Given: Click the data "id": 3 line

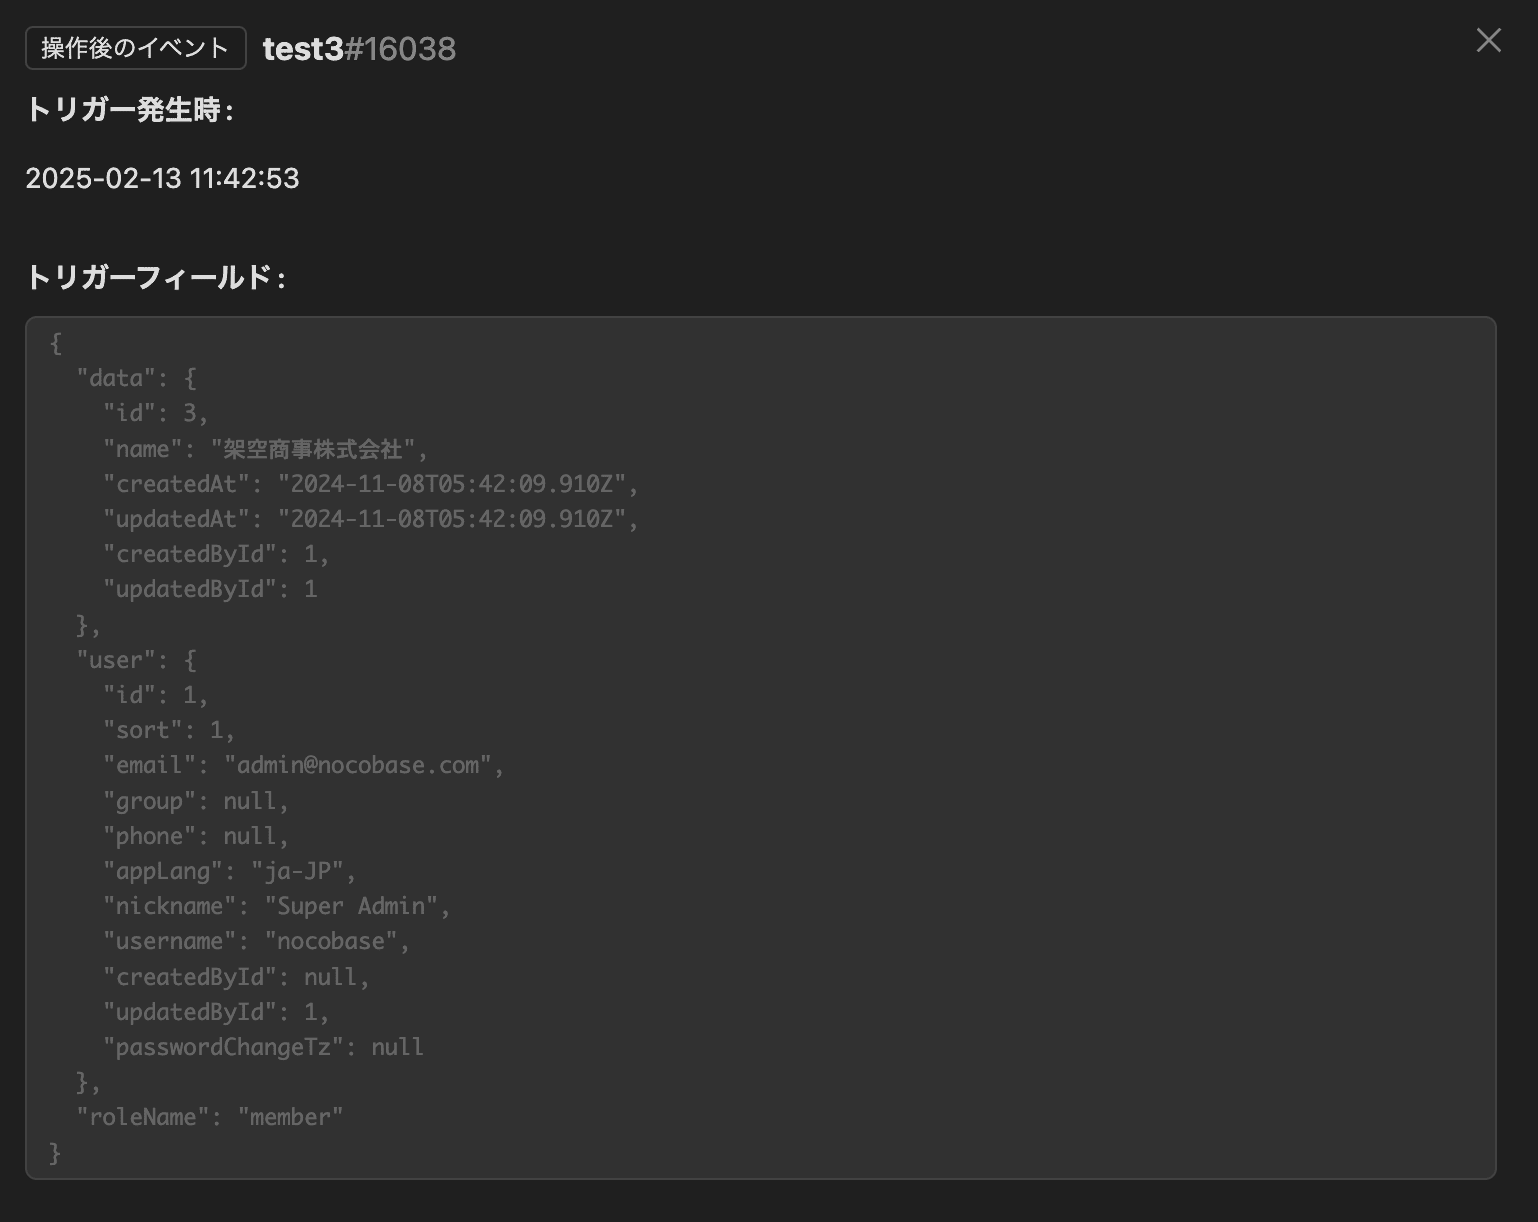Looking at the screenshot, I should [155, 413].
